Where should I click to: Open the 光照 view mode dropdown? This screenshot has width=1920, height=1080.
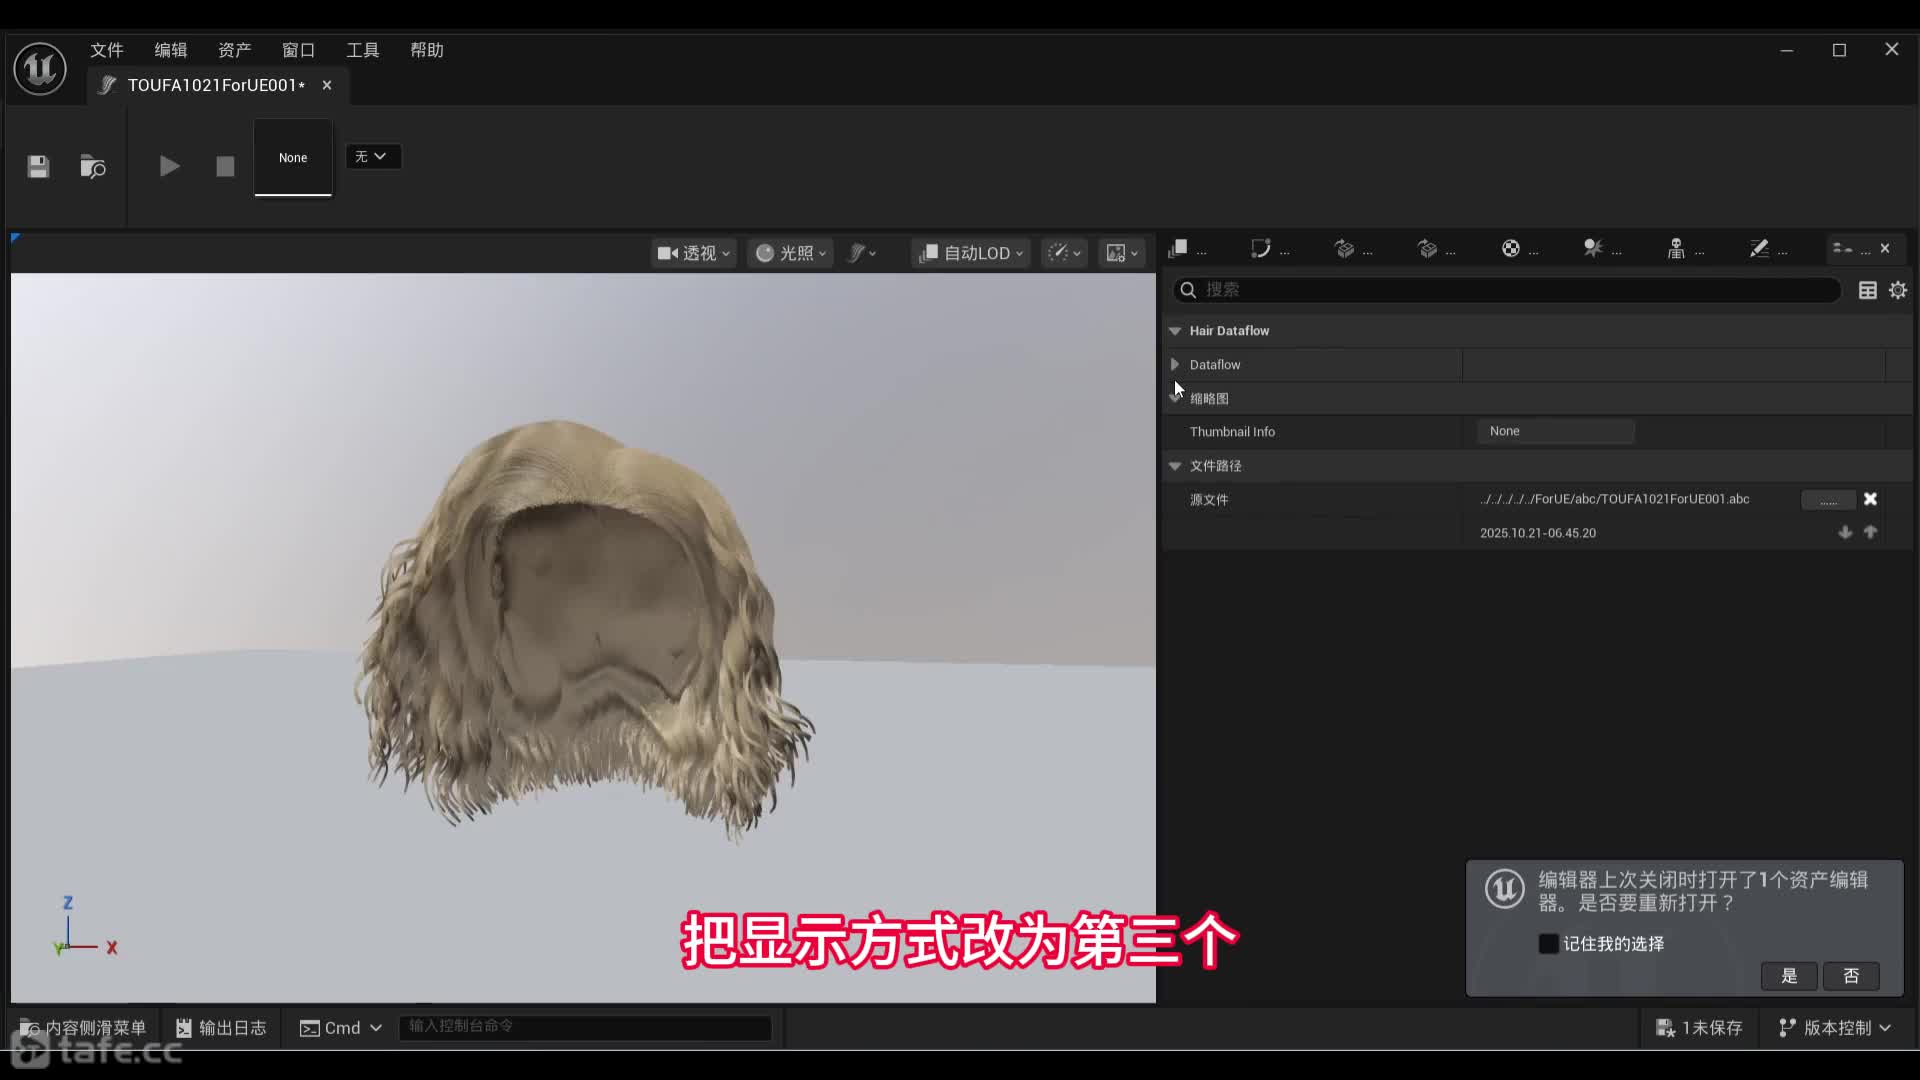point(790,253)
